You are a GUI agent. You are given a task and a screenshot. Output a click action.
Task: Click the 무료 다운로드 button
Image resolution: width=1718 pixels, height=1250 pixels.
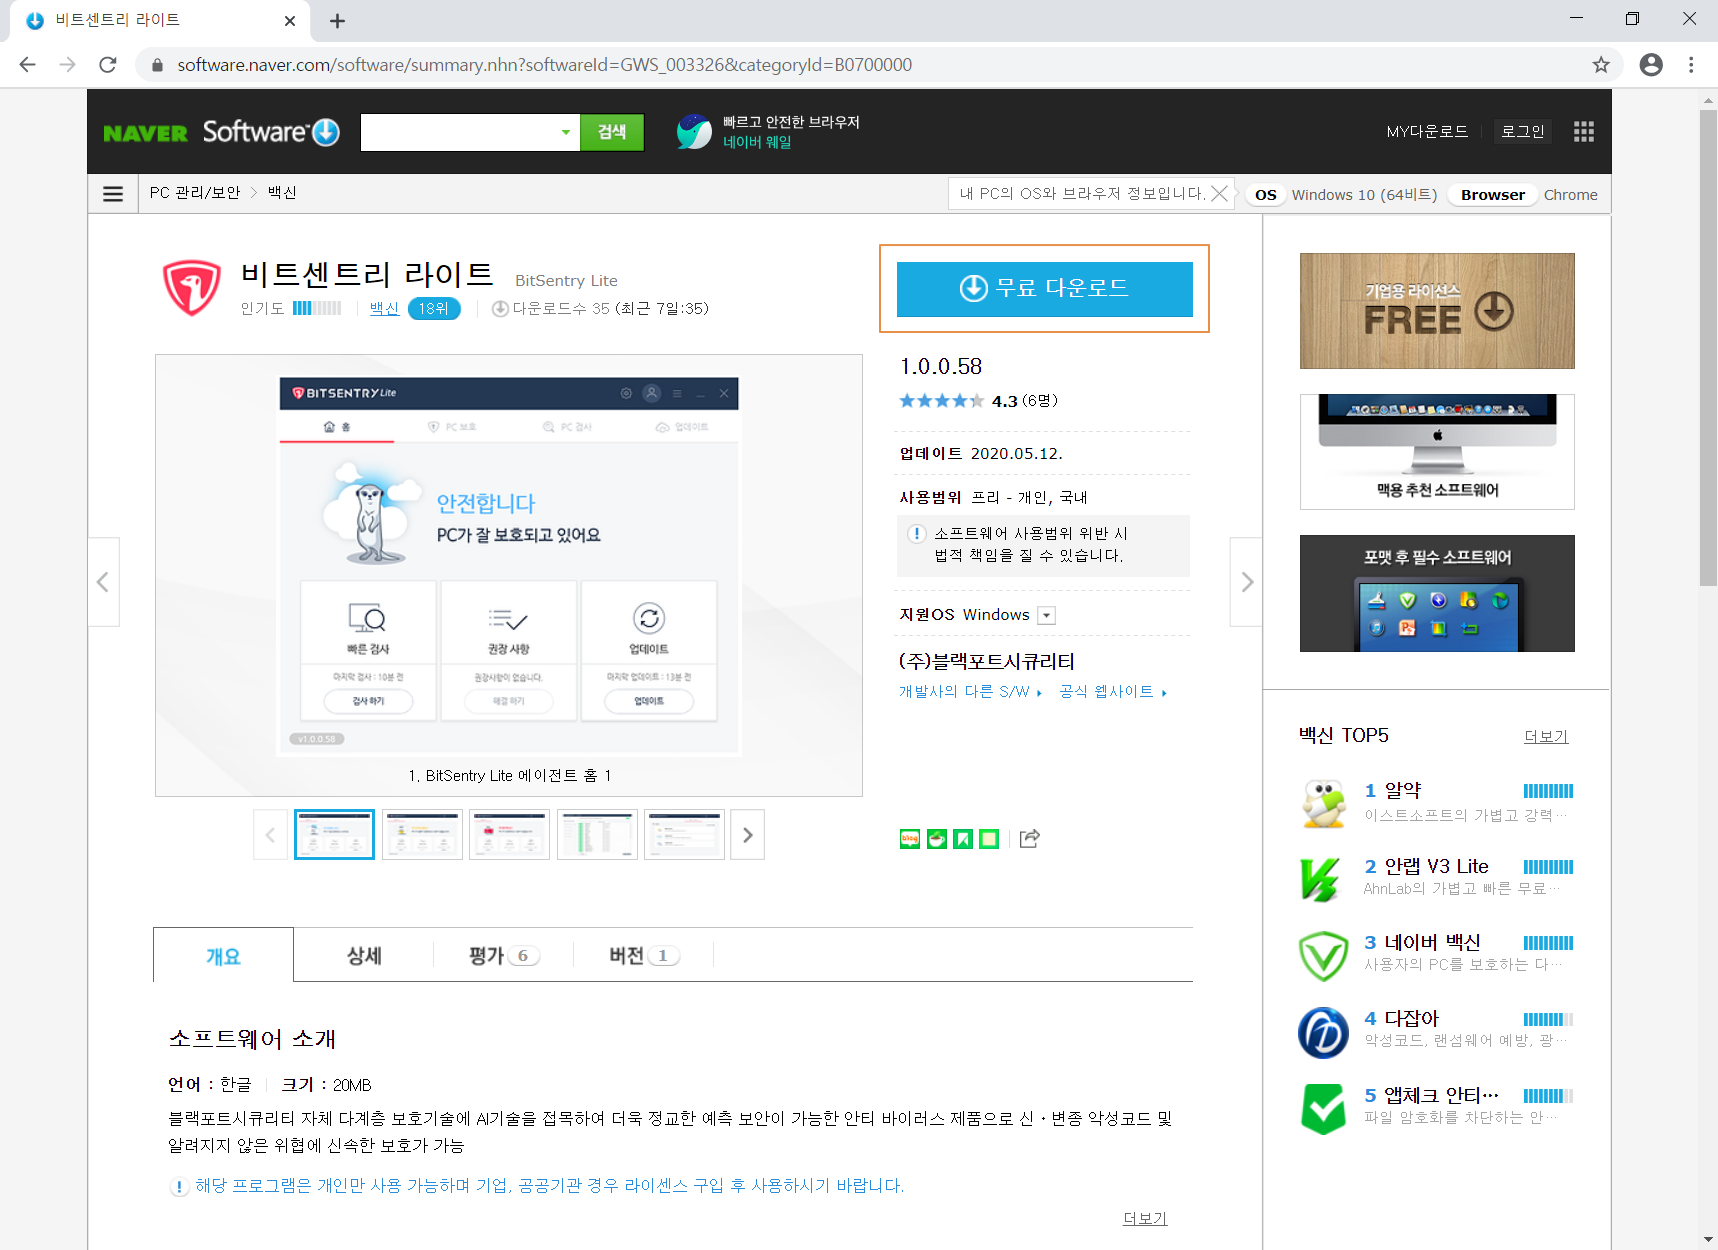(x=1044, y=289)
